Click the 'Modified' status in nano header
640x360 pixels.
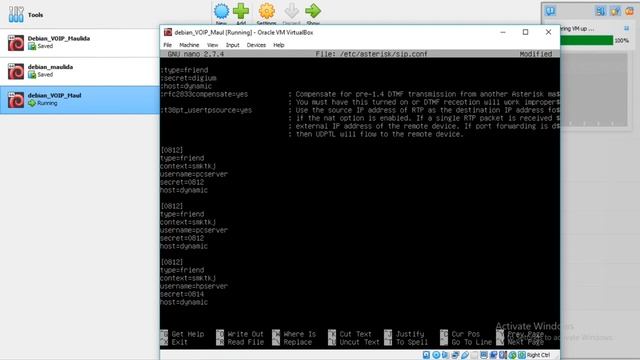click(x=536, y=54)
